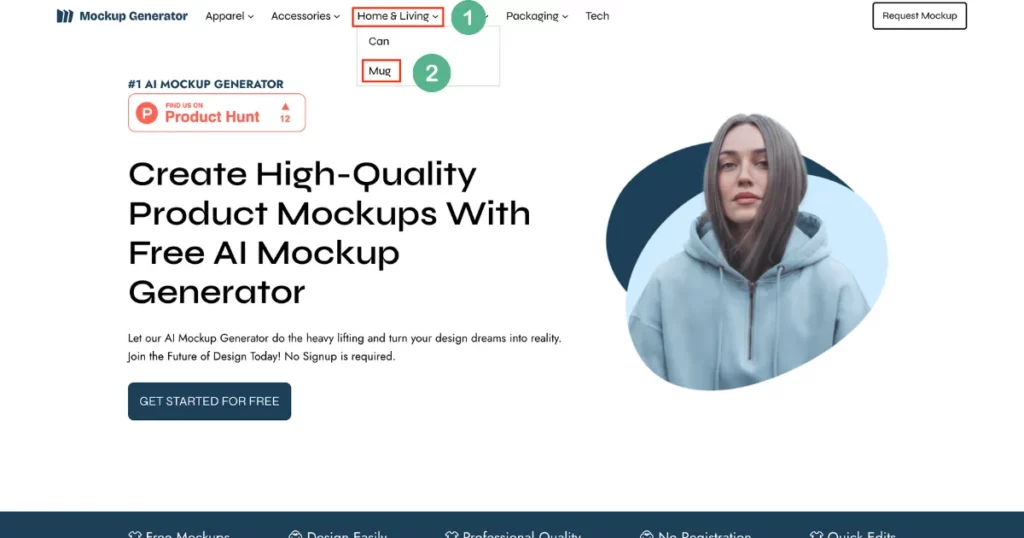Select Mug from the open submenu
This screenshot has width=1024, height=538.
pos(380,71)
